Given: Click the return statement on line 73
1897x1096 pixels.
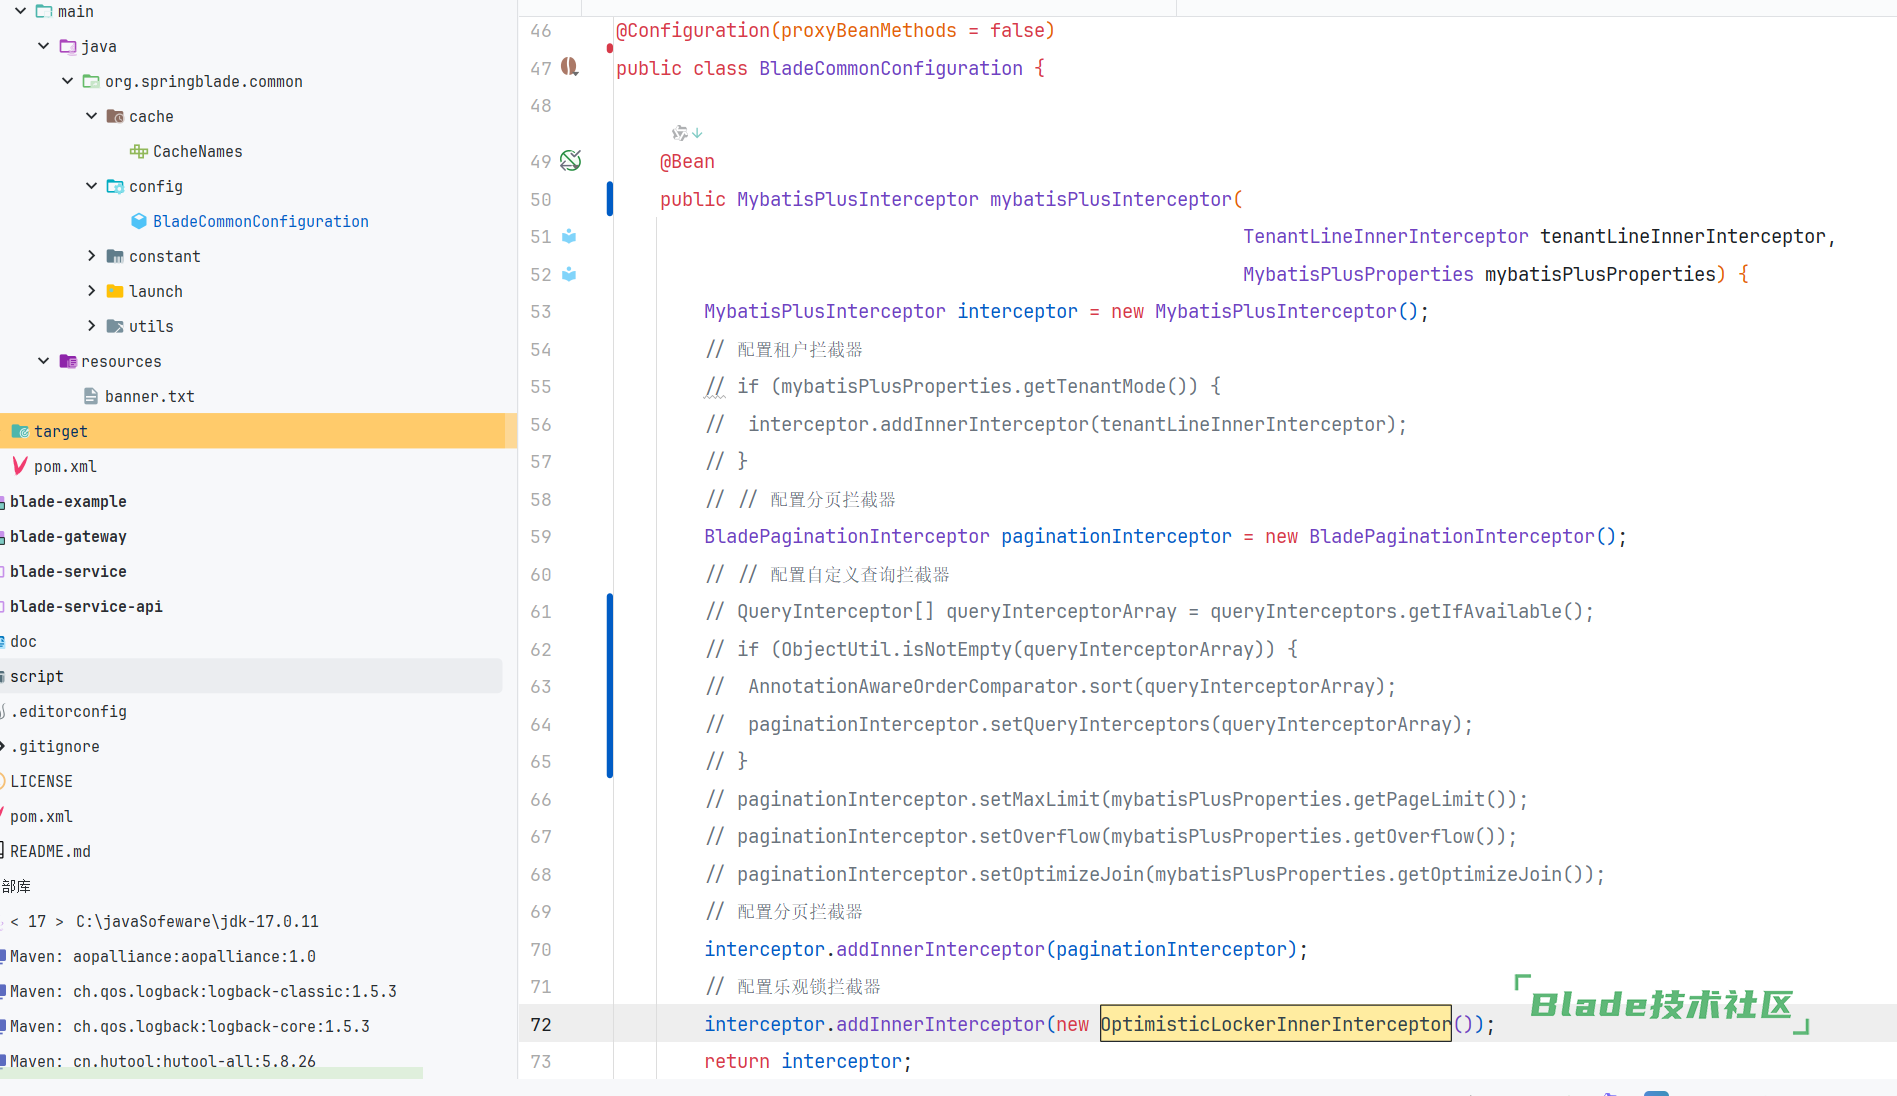Looking at the screenshot, I should [x=807, y=1061].
